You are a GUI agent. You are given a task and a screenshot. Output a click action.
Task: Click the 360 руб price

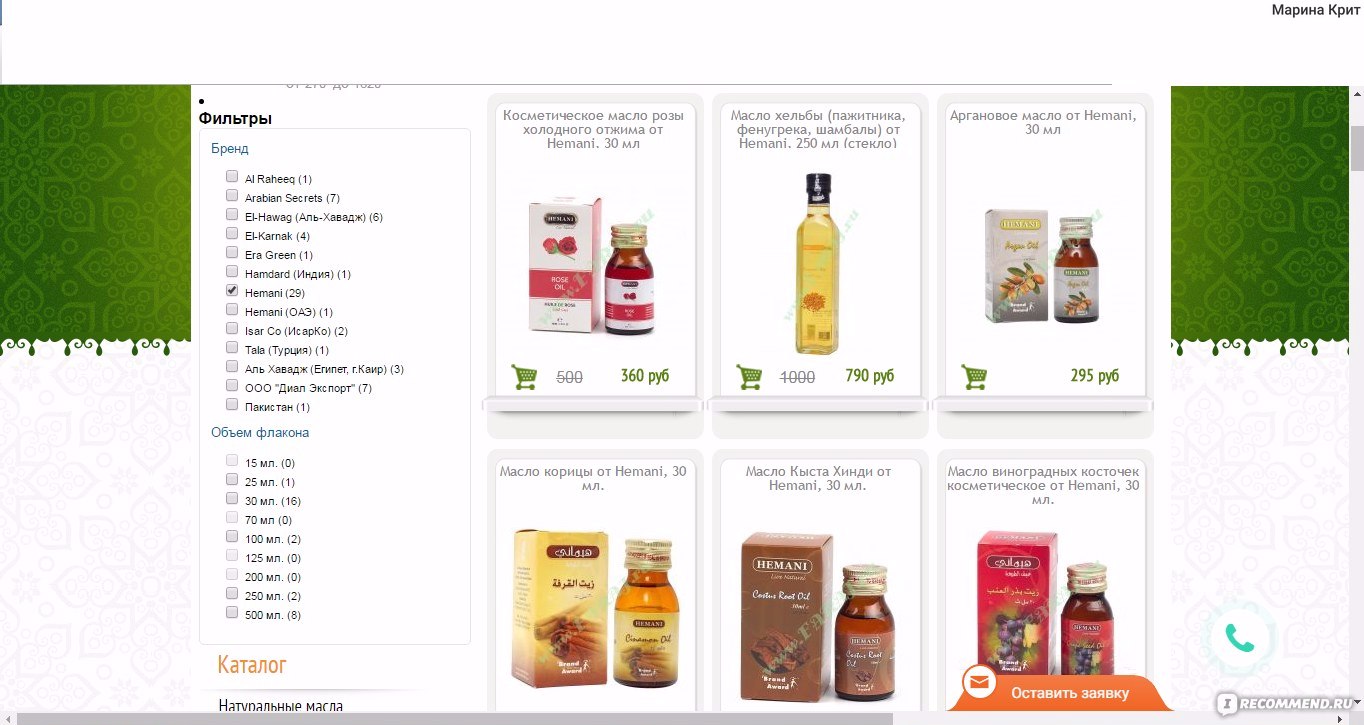(645, 376)
